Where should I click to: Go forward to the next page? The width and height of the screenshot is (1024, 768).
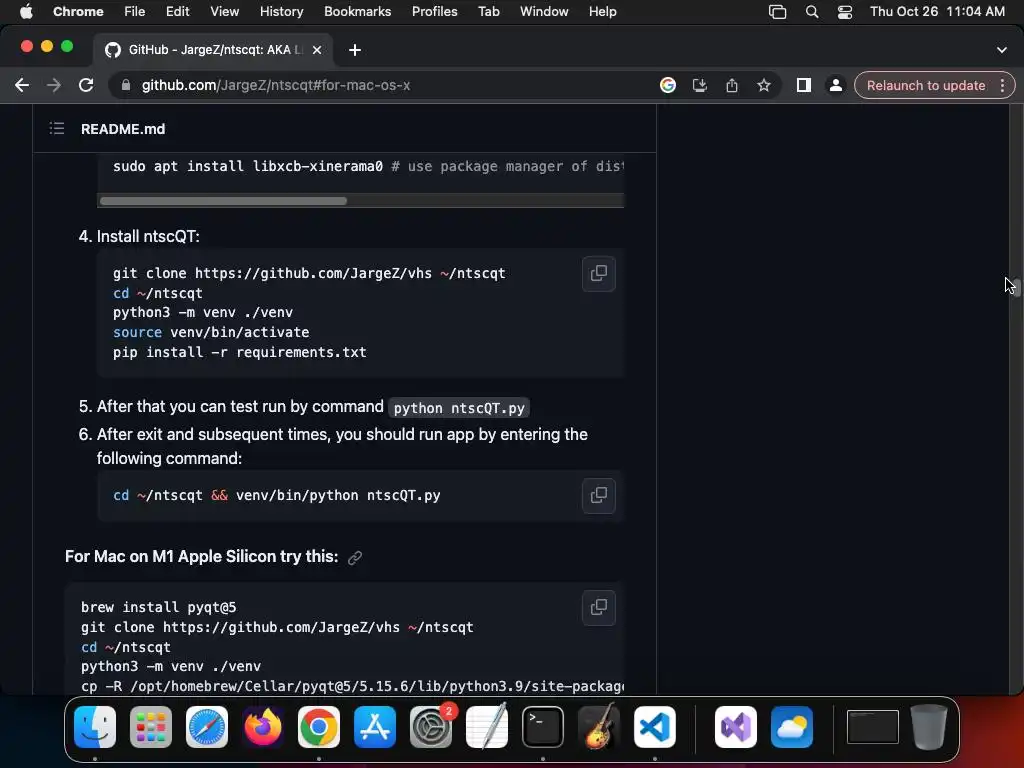tap(54, 85)
